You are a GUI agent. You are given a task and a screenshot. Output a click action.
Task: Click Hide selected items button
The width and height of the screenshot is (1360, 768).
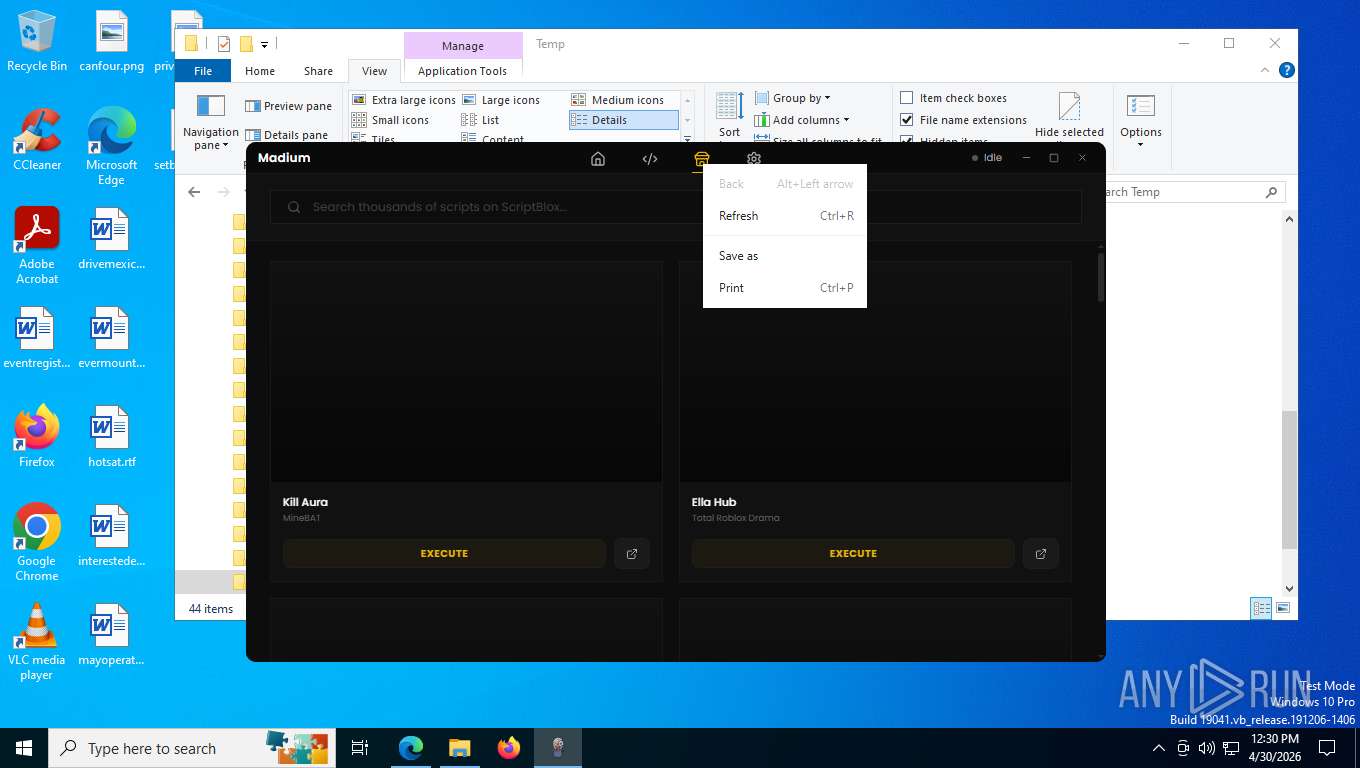[1069, 116]
